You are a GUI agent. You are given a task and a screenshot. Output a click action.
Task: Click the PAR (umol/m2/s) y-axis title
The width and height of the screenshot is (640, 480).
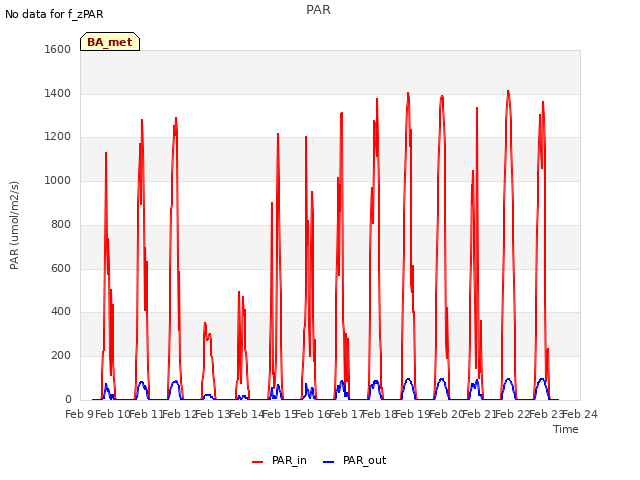[x=14, y=225]
